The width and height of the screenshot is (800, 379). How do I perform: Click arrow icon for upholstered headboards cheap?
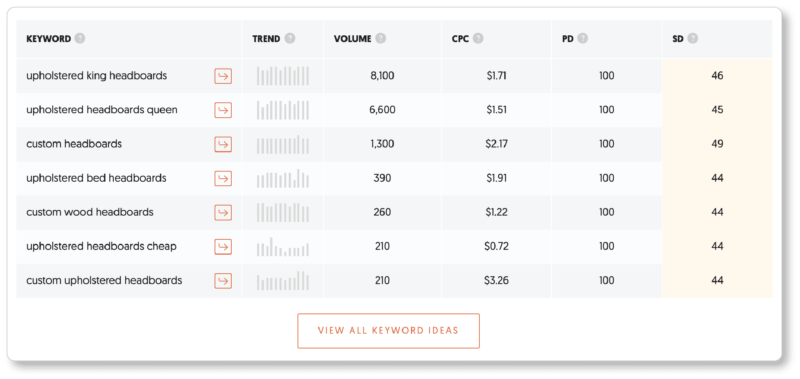pyautogui.click(x=223, y=246)
